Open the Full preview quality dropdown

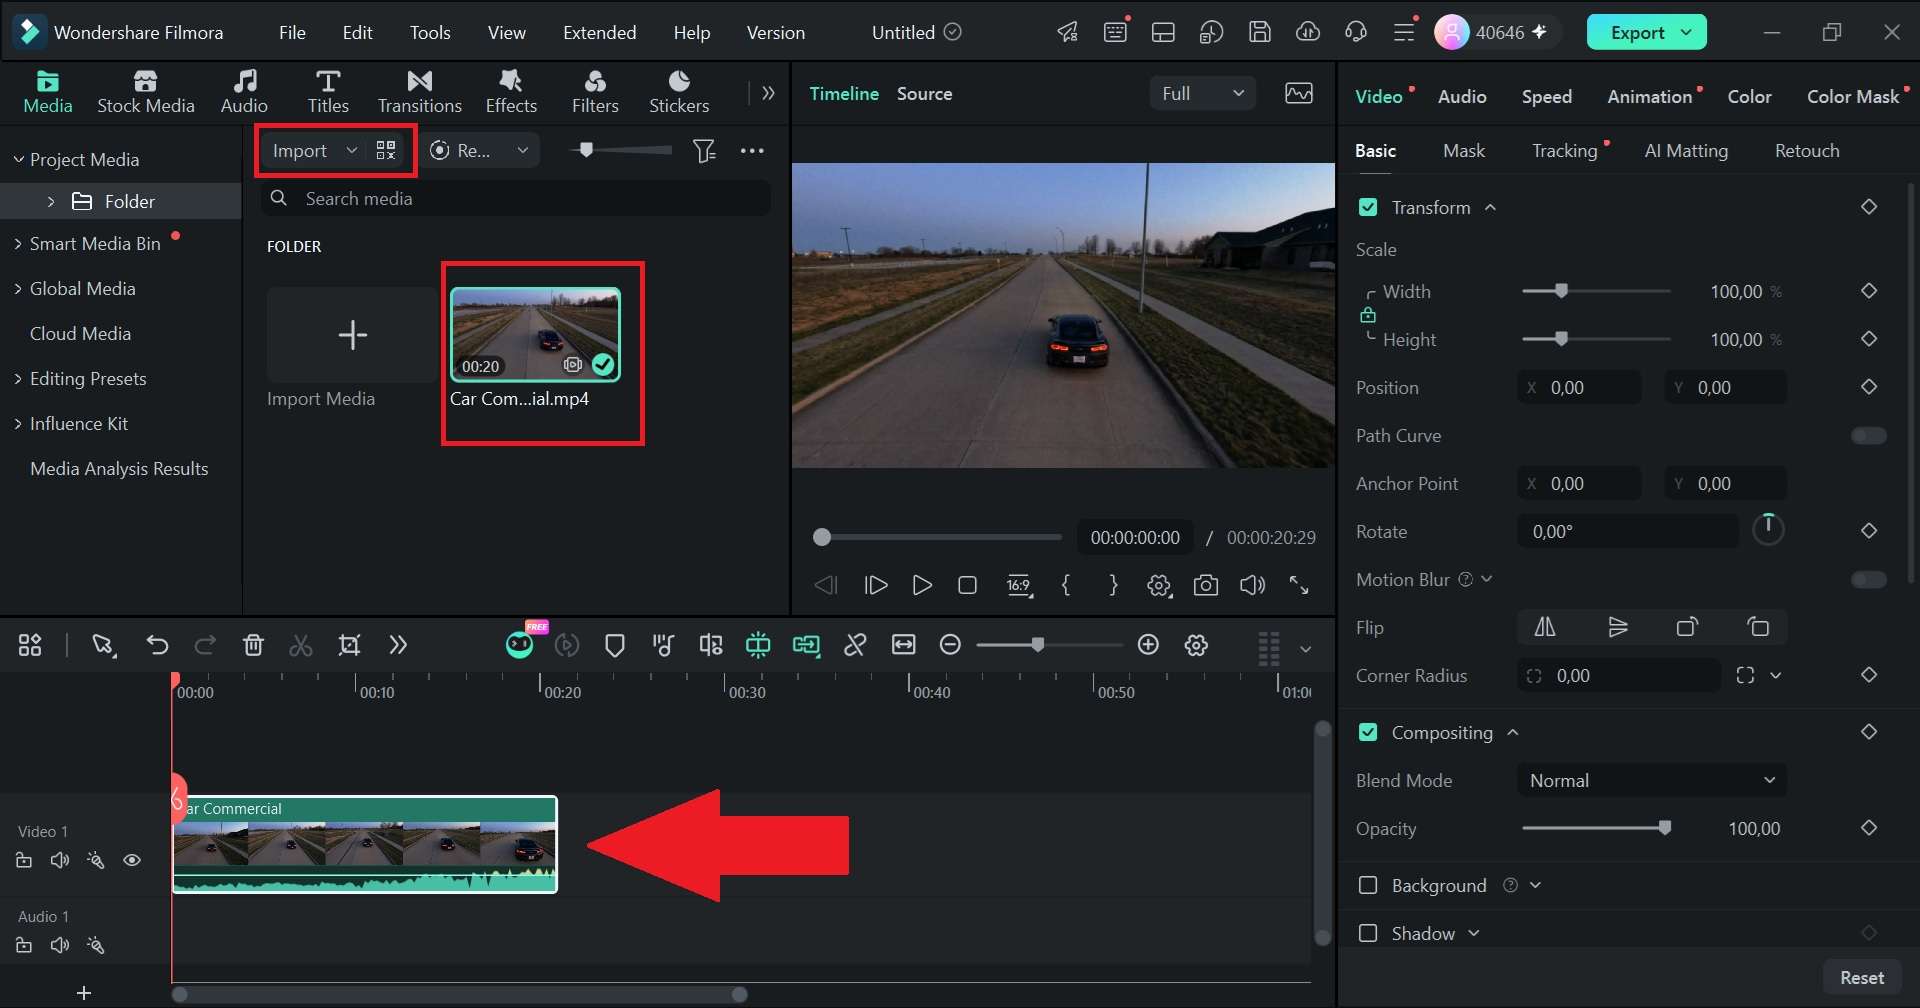pyautogui.click(x=1203, y=93)
